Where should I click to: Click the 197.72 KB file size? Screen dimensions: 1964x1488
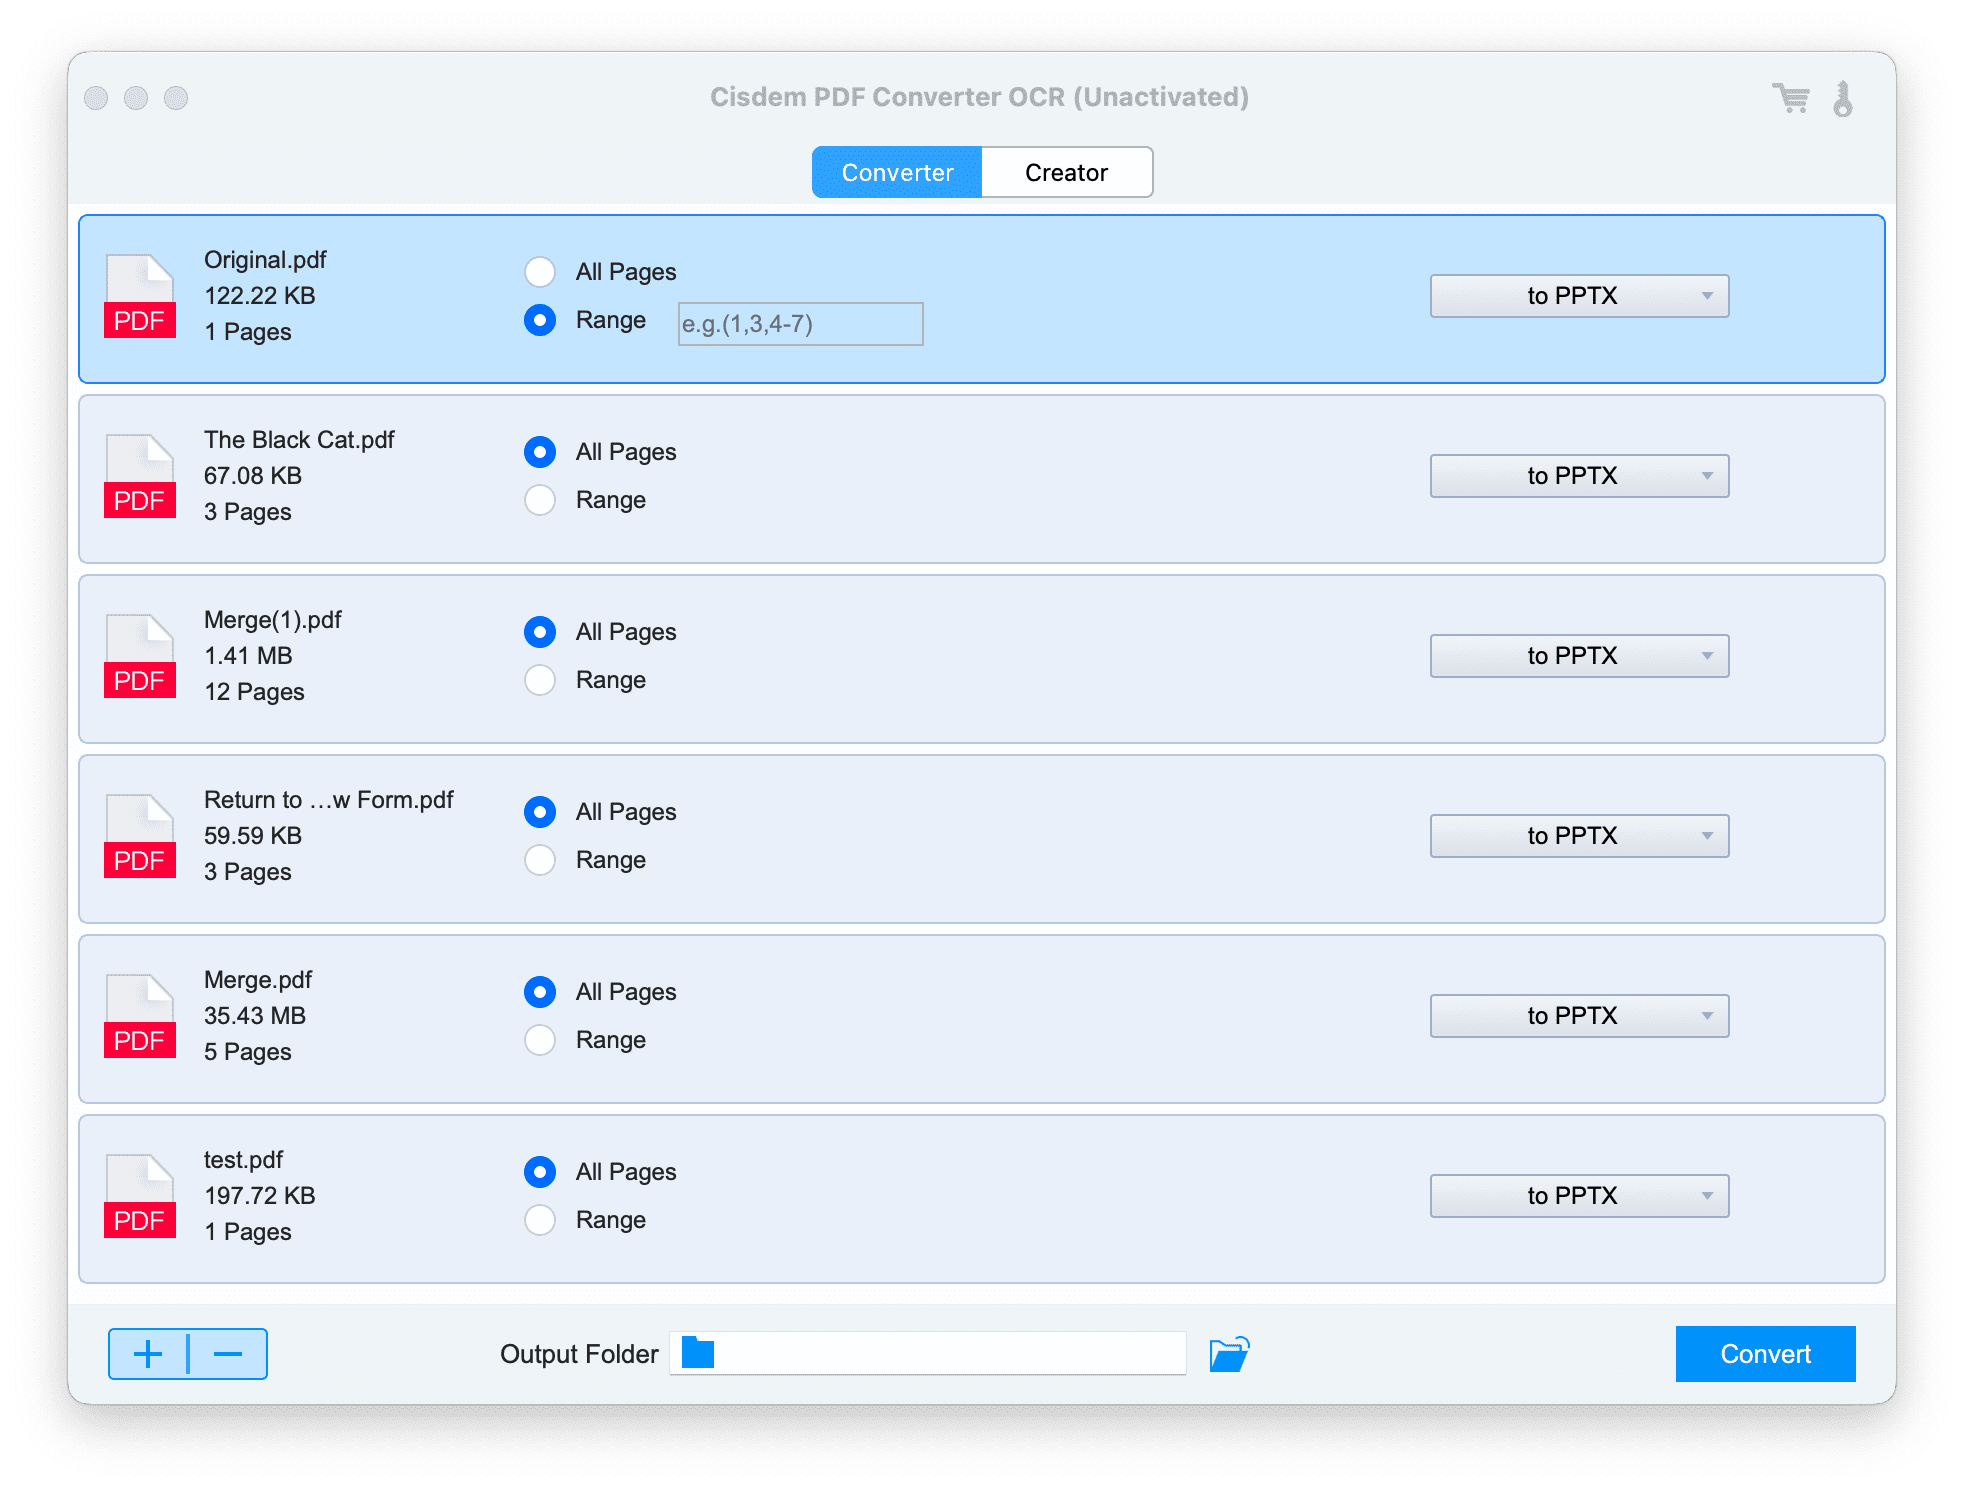[259, 1196]
